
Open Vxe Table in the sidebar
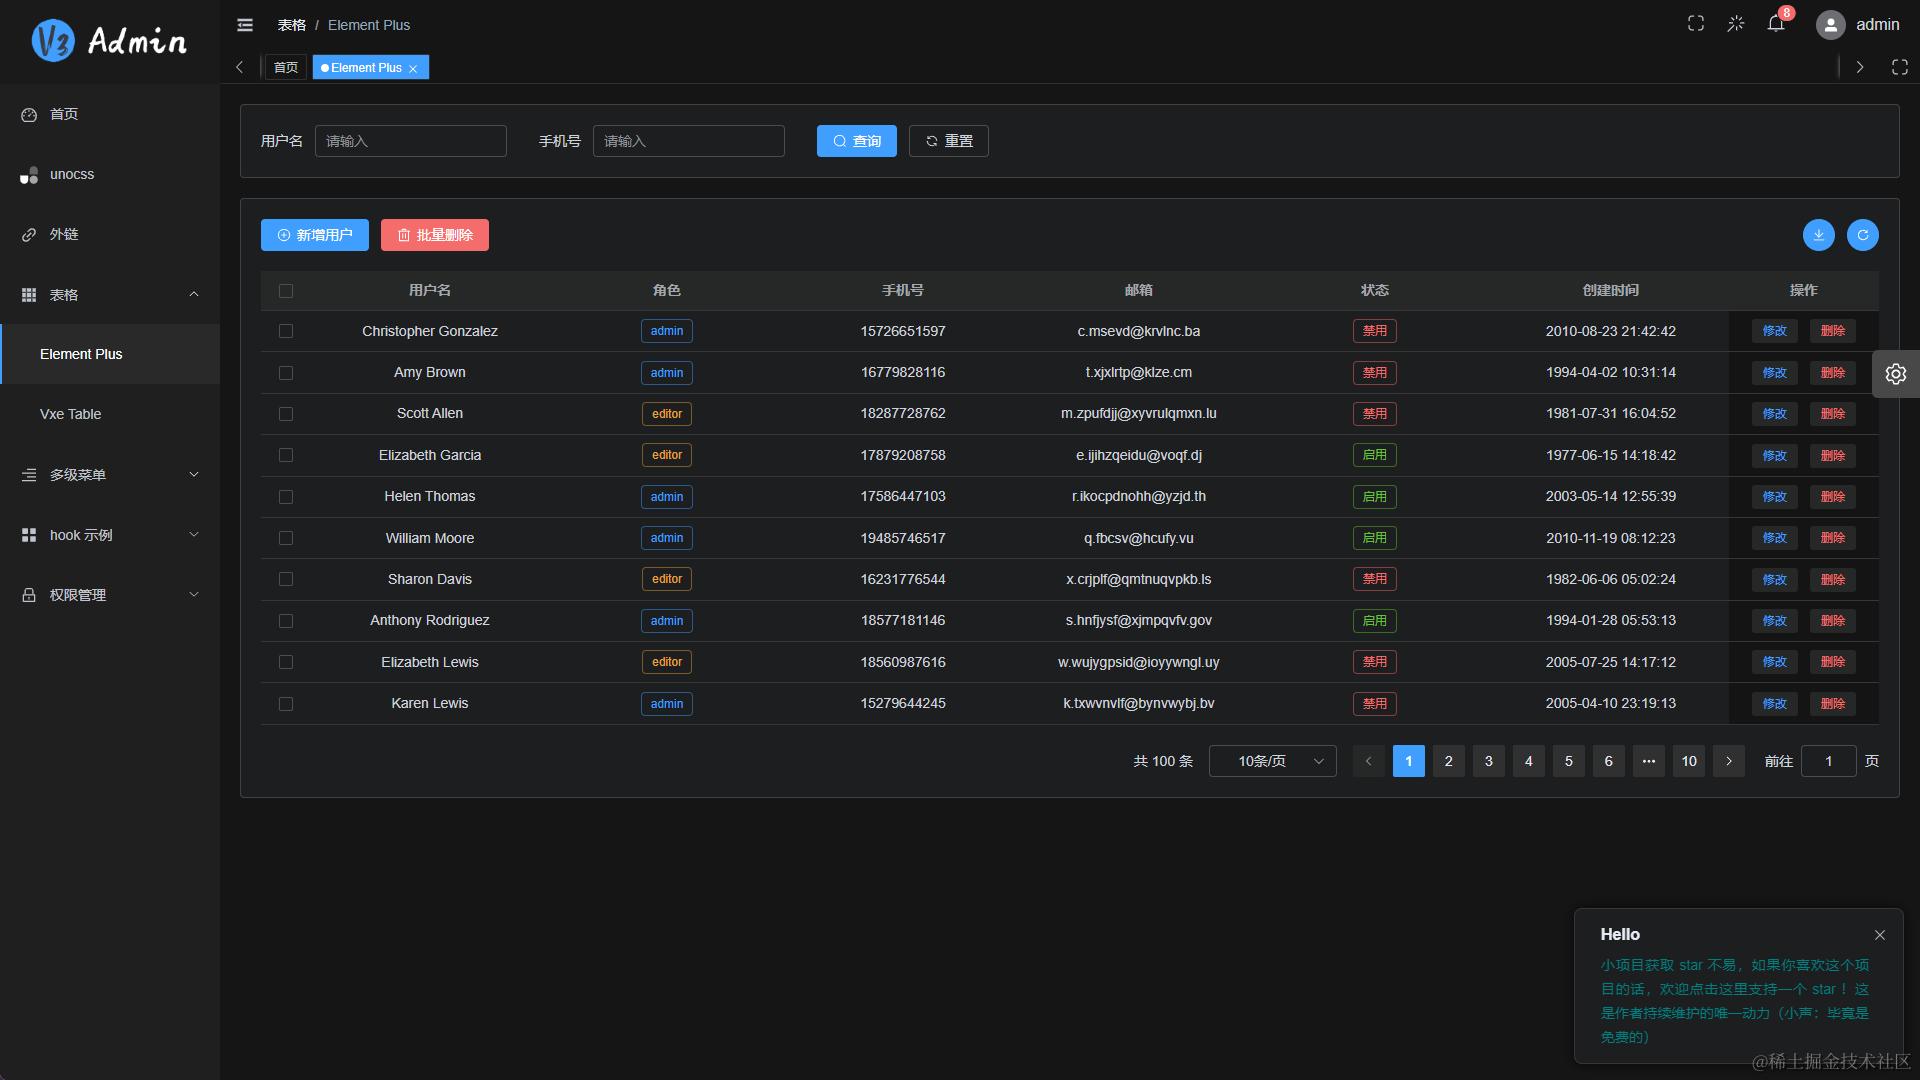click(71, 414)
